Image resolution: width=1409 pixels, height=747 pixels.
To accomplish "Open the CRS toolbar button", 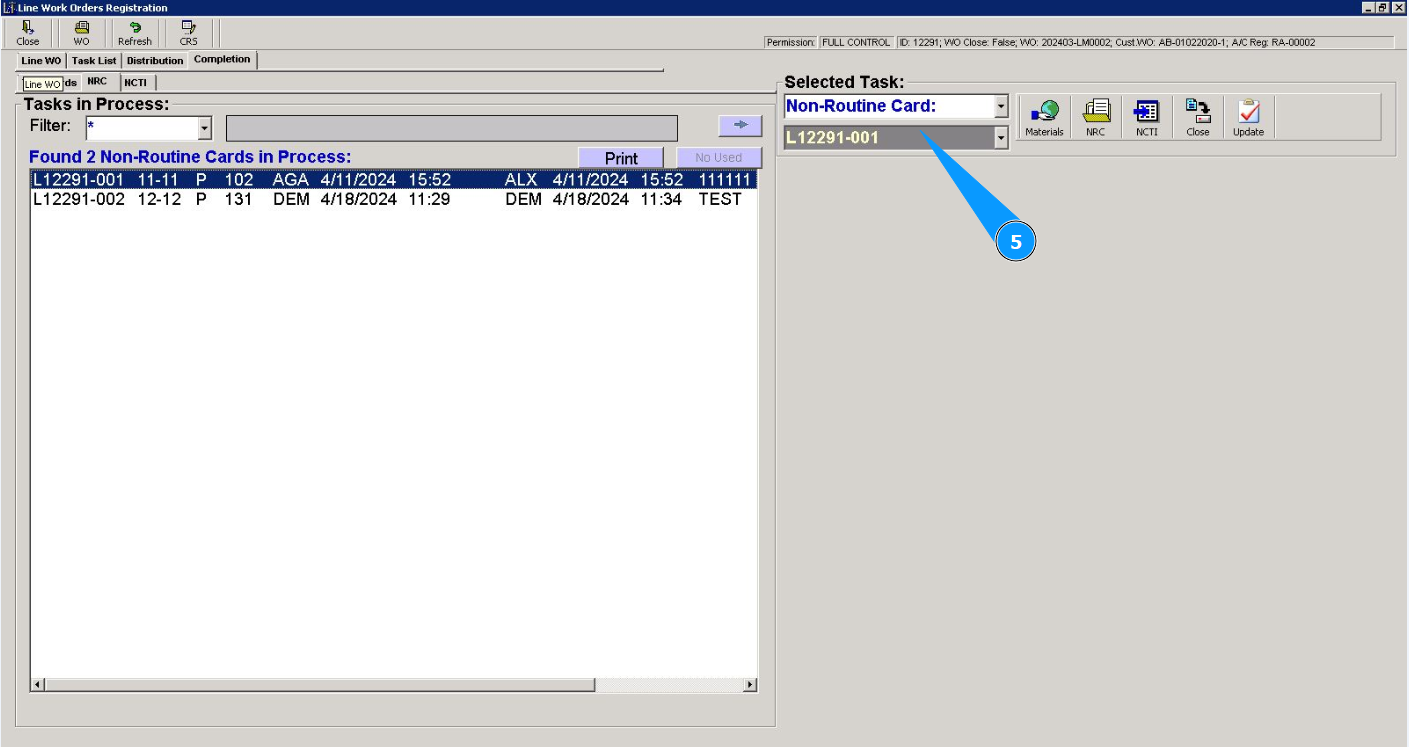I will pyautogui.click(x=188, y=33).
